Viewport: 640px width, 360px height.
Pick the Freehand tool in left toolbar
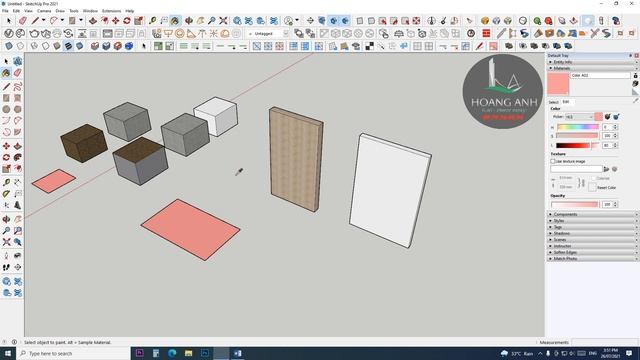18,87
